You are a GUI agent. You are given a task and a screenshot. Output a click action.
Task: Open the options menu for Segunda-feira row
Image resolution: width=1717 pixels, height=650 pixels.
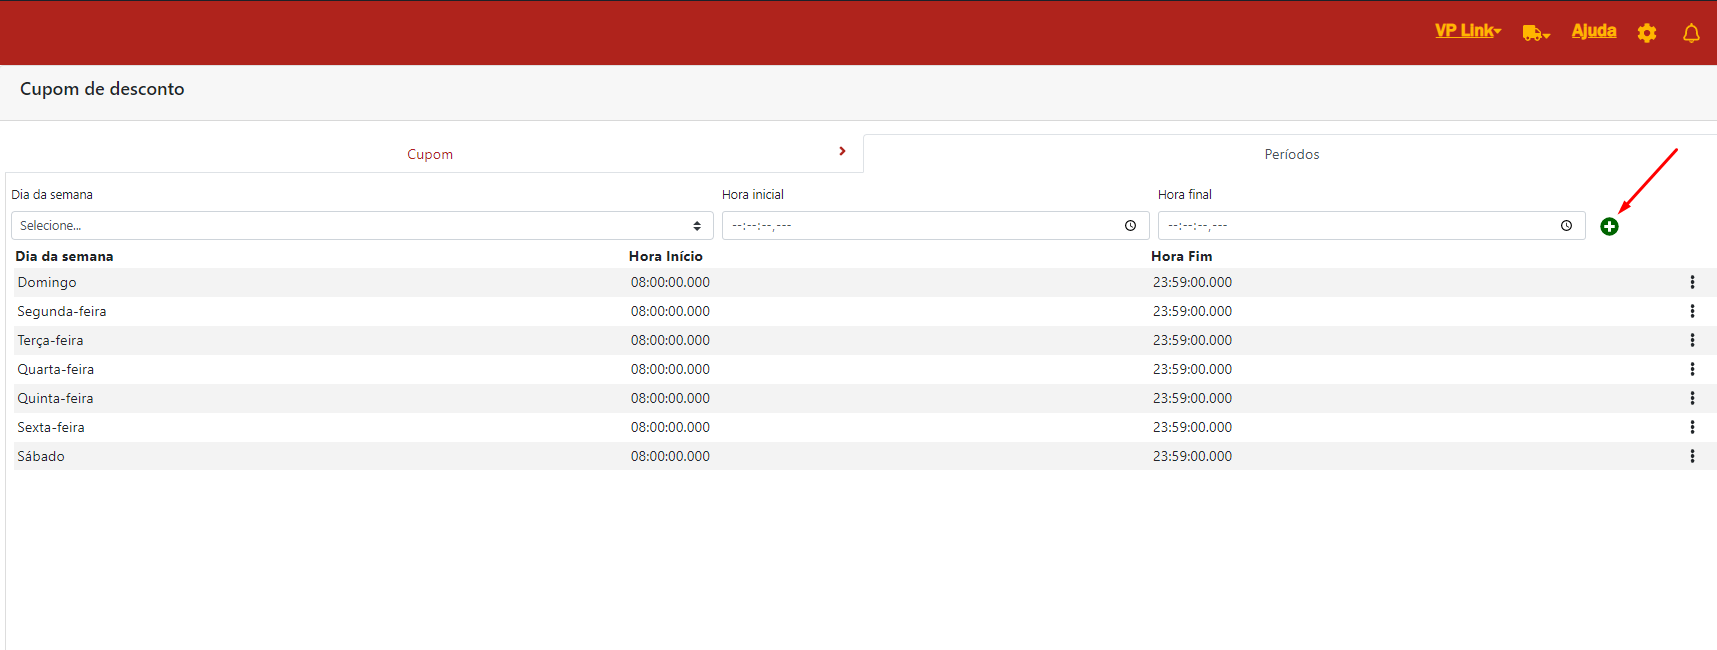coord(1692,312)
